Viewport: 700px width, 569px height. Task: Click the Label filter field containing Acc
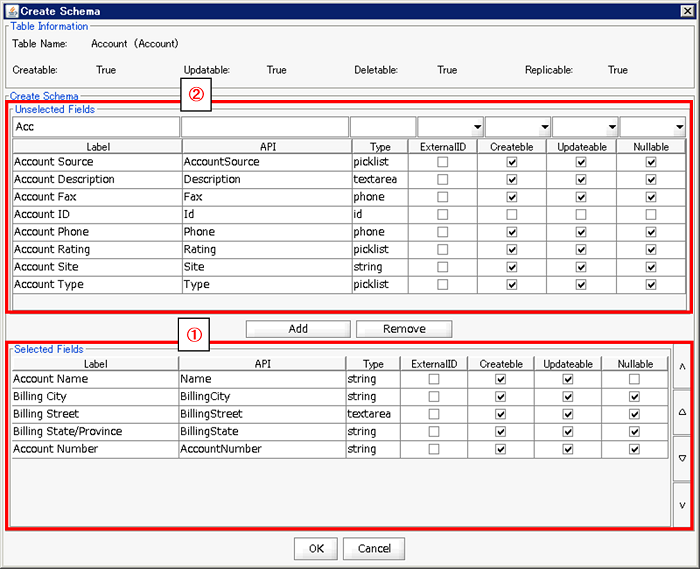click(95, 128)
